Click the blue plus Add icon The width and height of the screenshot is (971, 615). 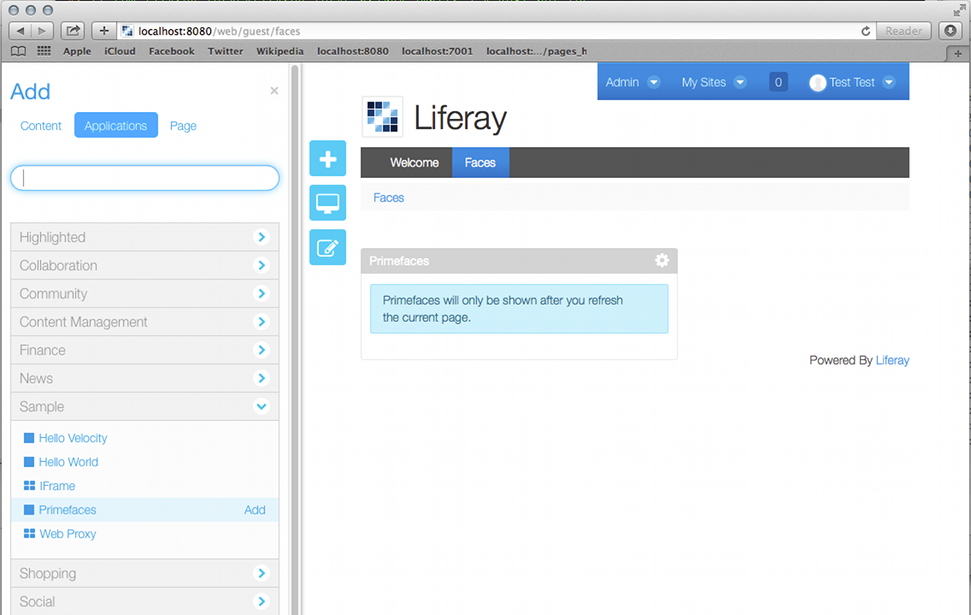327,159
